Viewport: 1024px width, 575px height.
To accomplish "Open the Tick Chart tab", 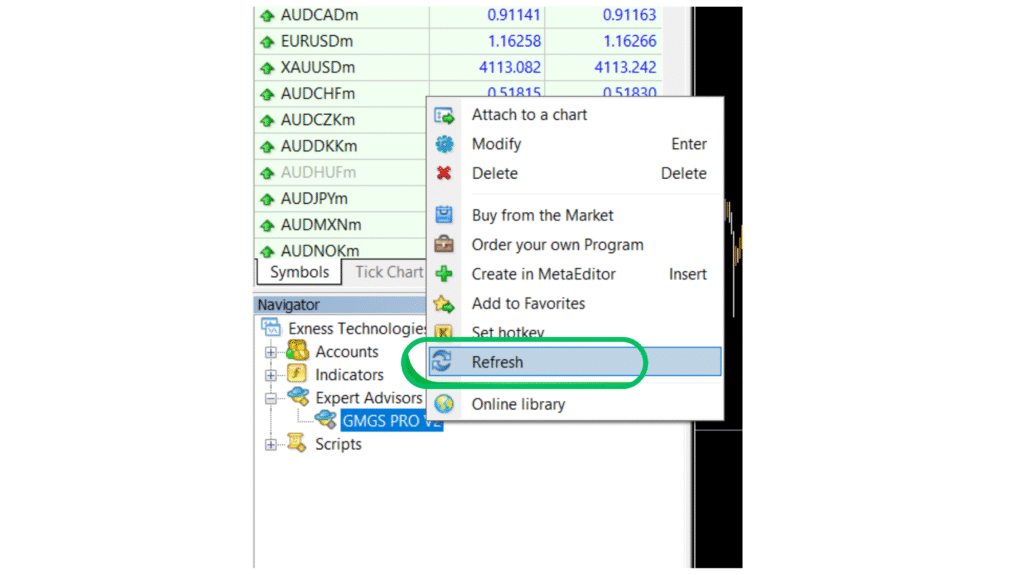I will click(x=388, y=272).
